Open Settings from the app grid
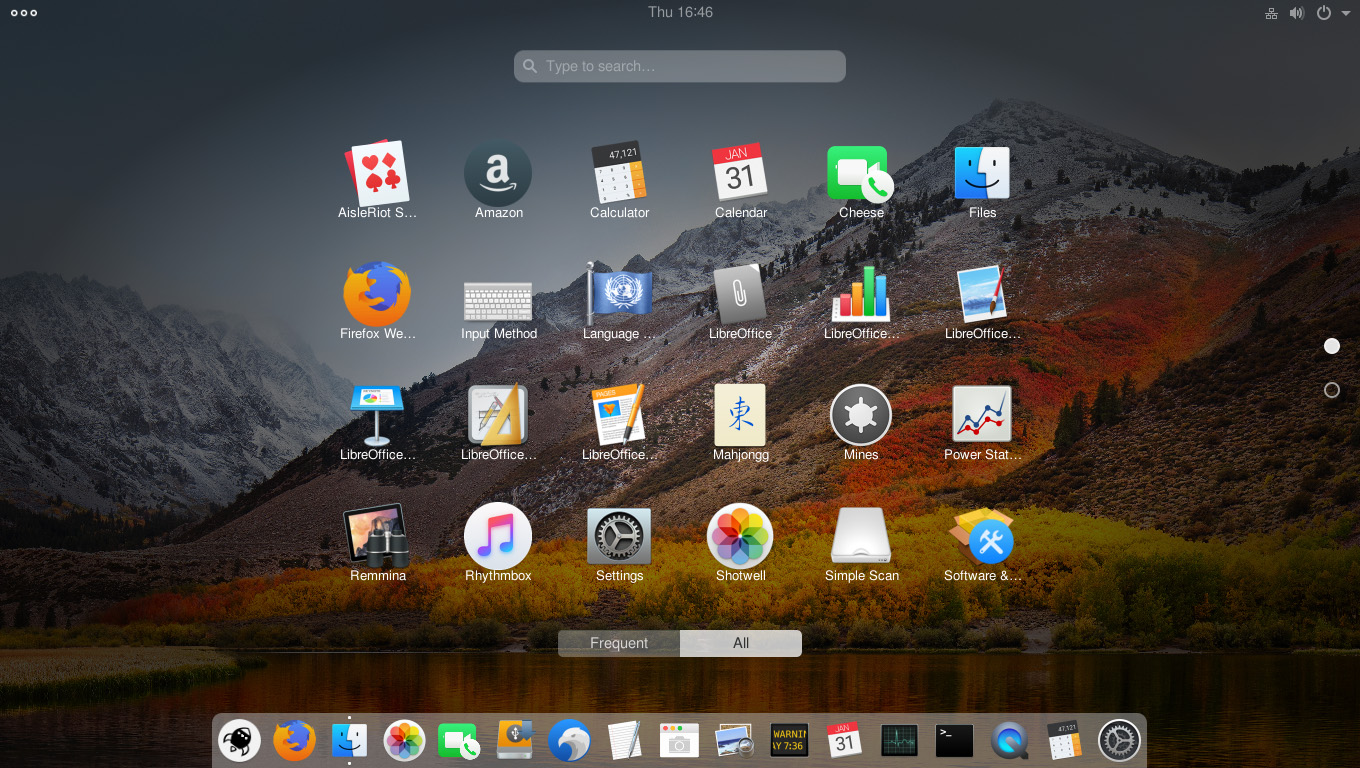 pyautogui.click(x=619, y=537)
